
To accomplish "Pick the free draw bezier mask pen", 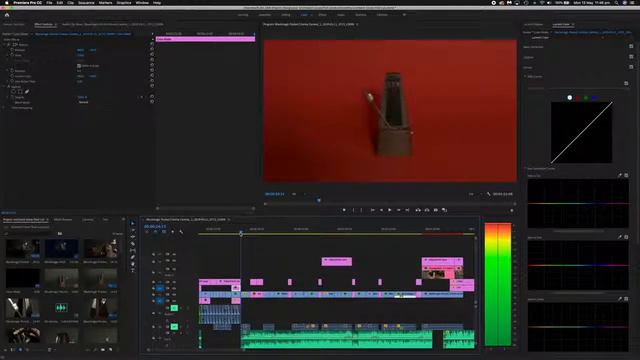I will 27,92.
